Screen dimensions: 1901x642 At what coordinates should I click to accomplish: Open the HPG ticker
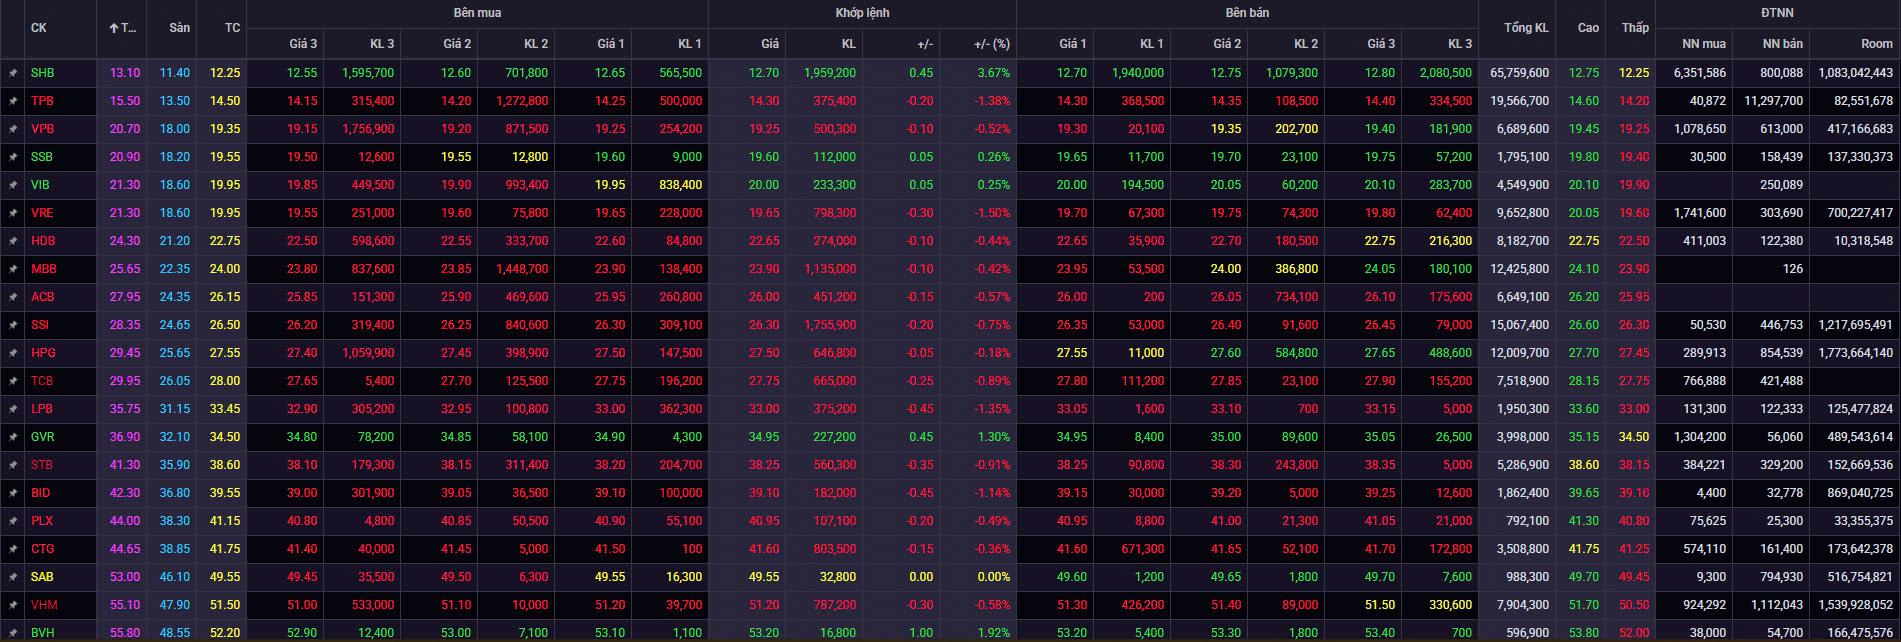point(43,353)
